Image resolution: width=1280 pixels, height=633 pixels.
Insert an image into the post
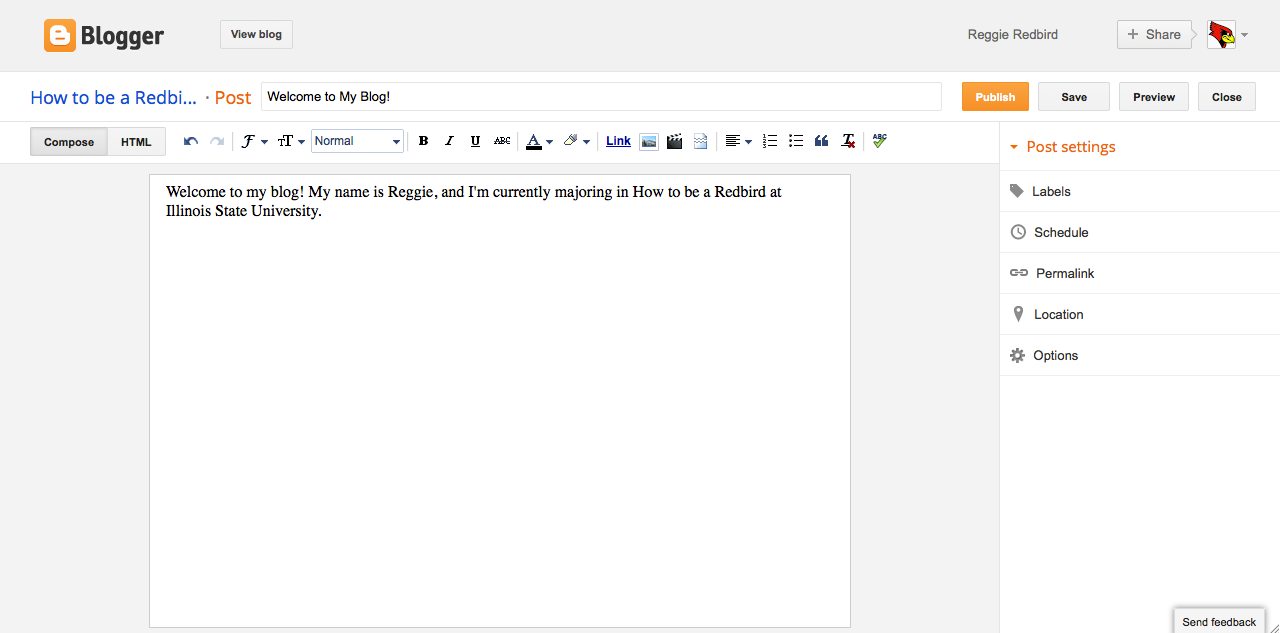649,141
